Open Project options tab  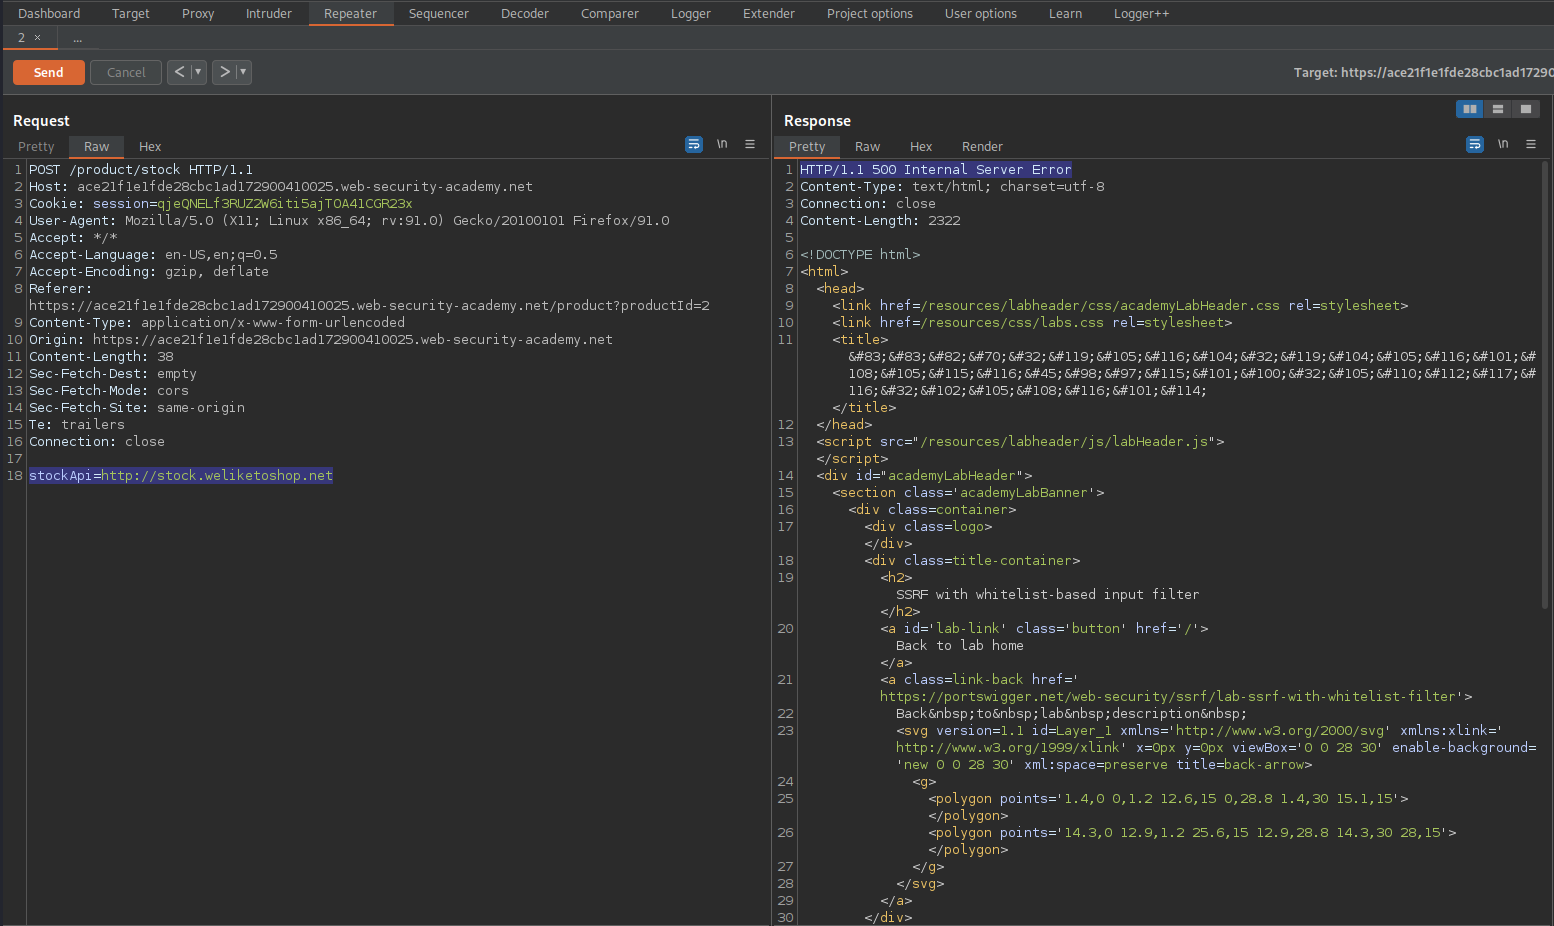pos(870,13)
